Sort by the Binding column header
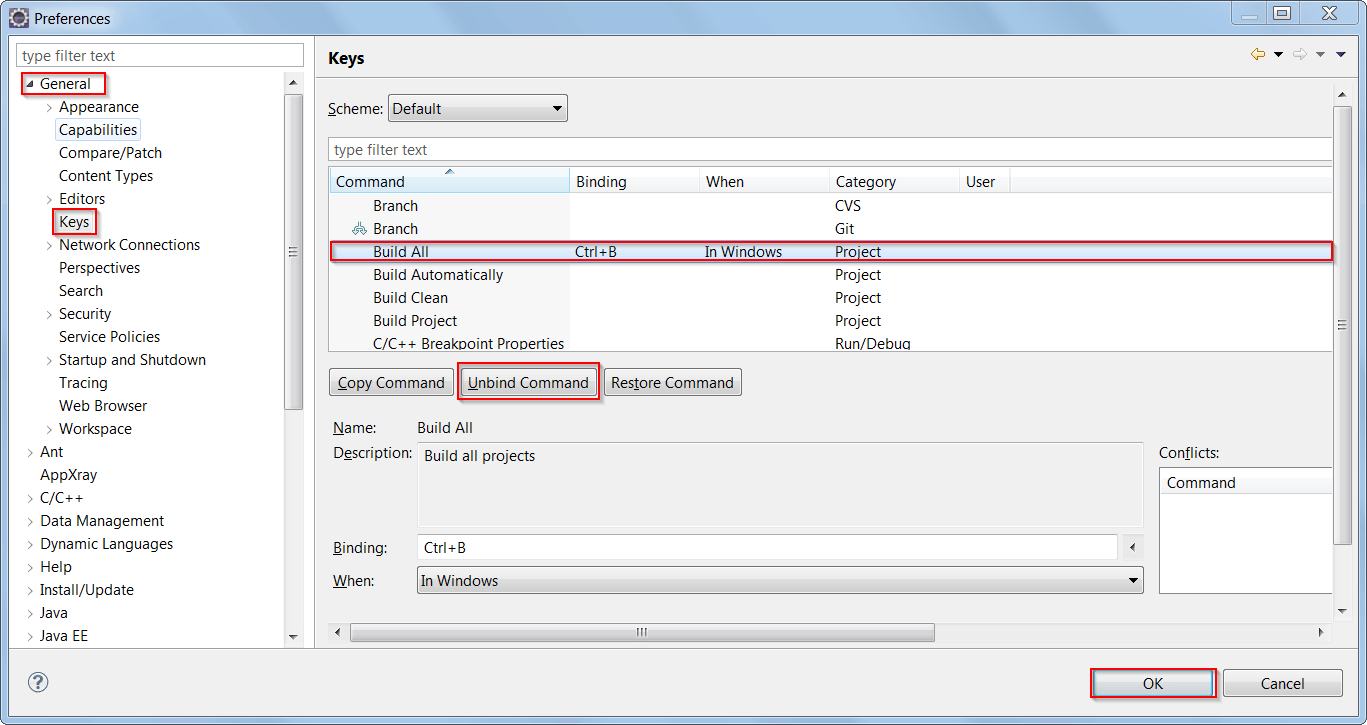 634,181
